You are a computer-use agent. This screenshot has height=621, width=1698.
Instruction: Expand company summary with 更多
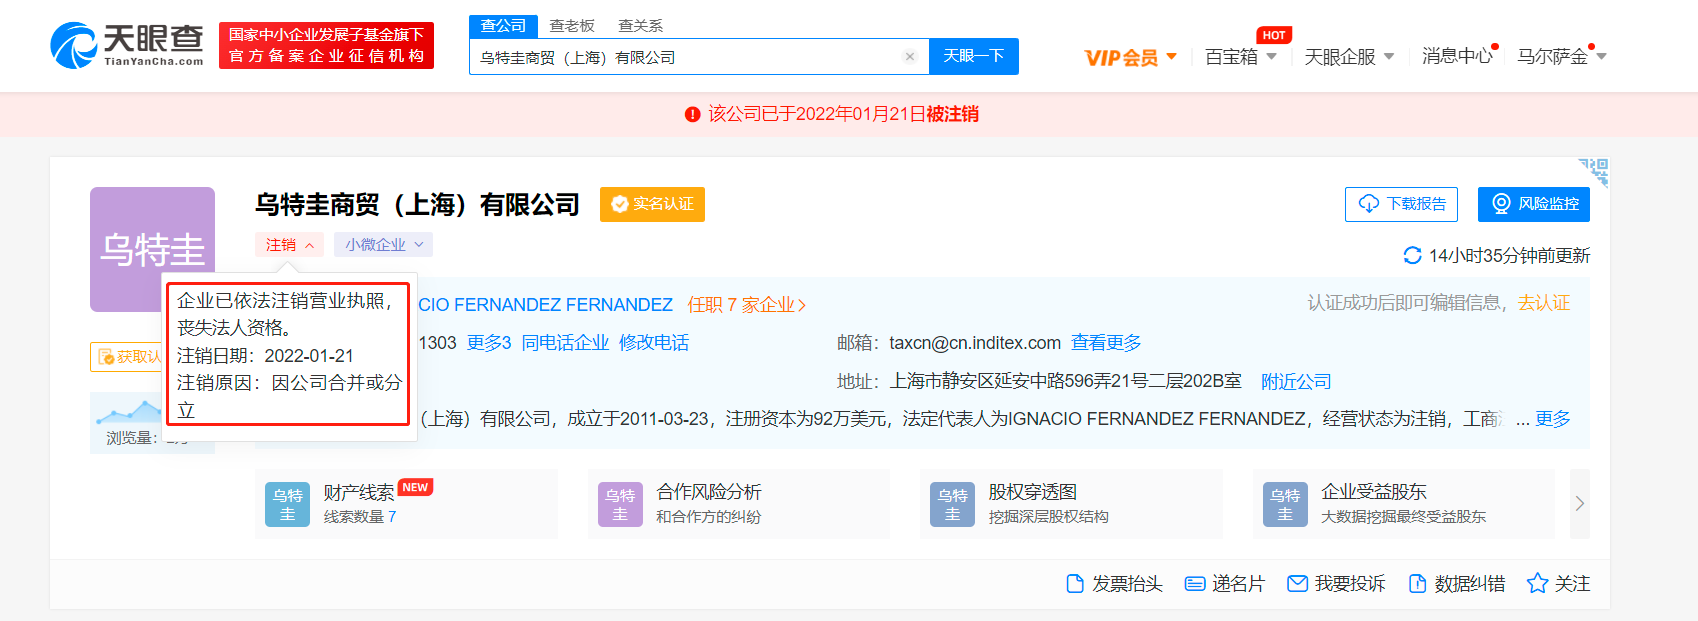[1553, 418]
